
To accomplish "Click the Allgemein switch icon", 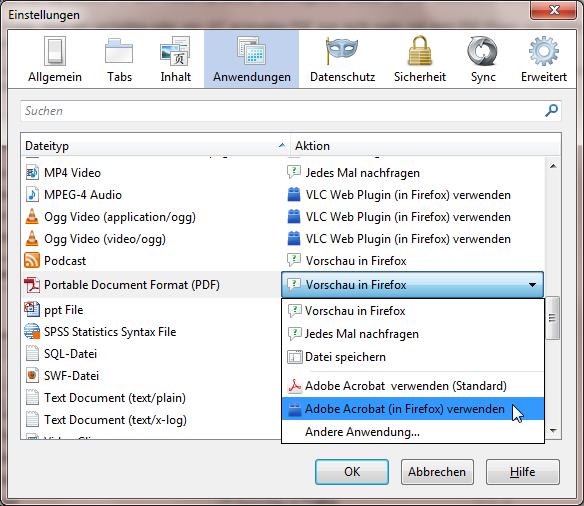I will click(x=55, y=51).
